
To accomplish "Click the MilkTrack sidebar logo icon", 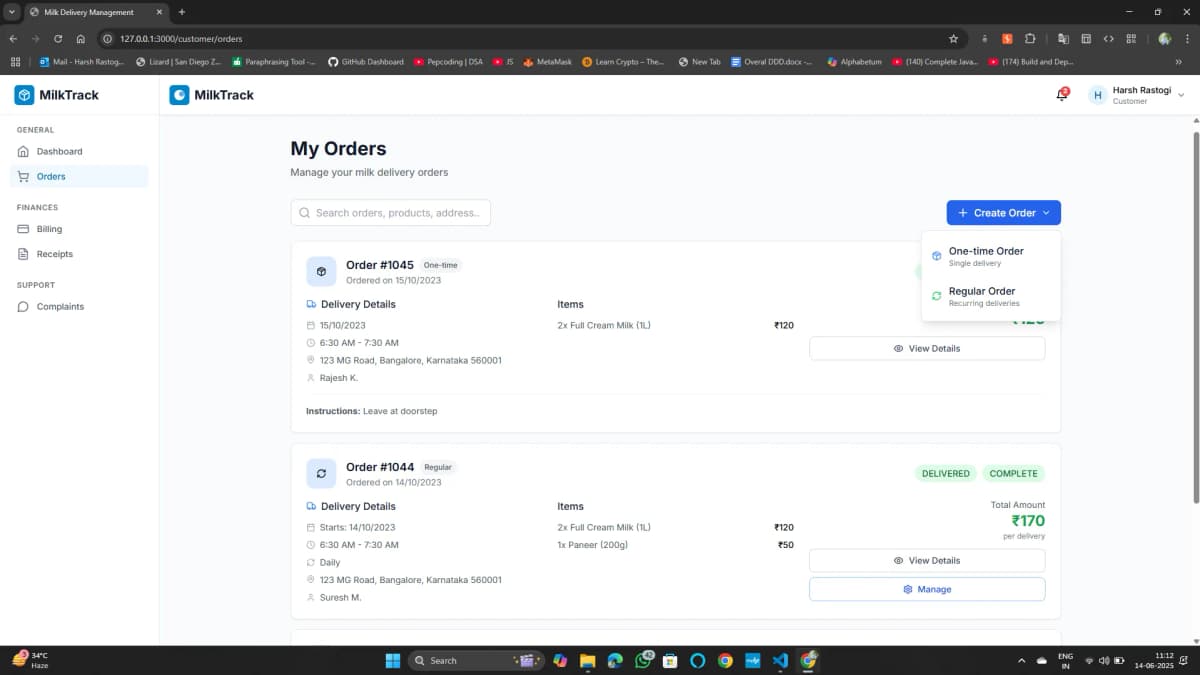I will pyautogui.click(x=24, y=95).
